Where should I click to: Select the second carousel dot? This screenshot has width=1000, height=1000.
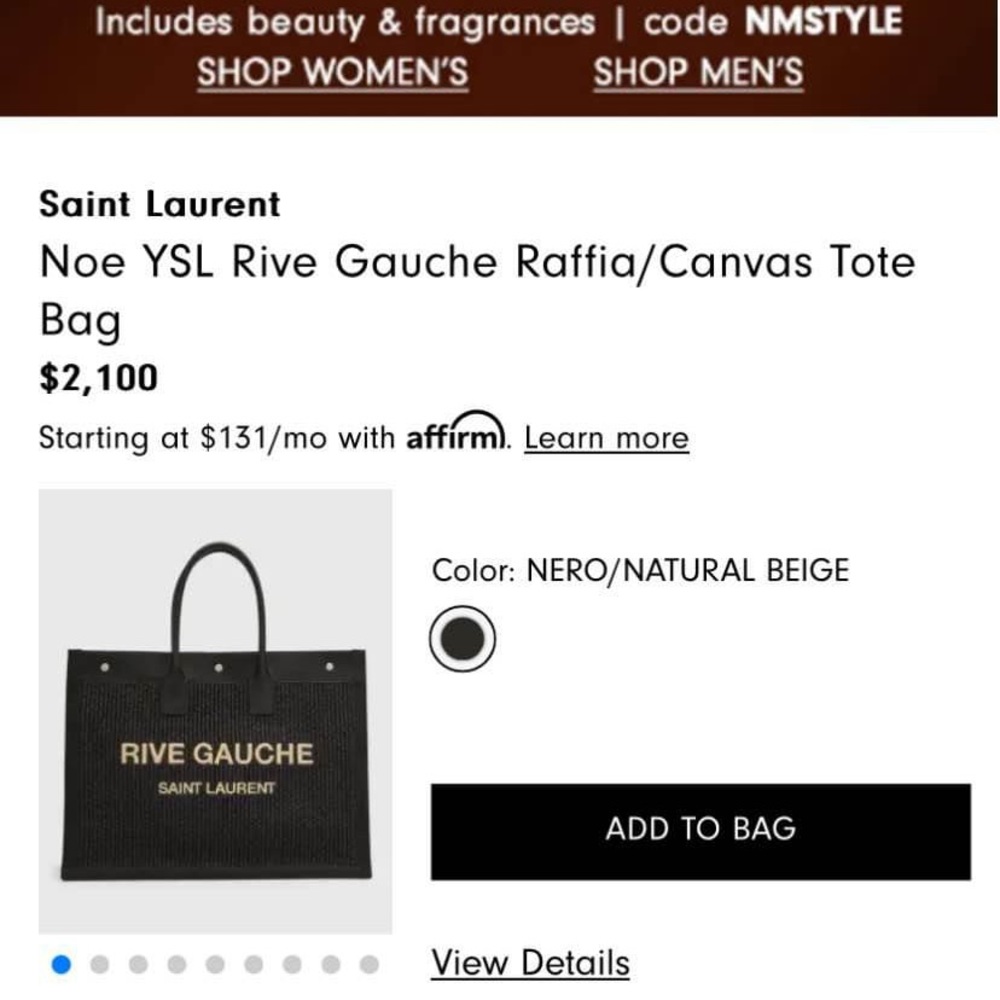(98, 963)
